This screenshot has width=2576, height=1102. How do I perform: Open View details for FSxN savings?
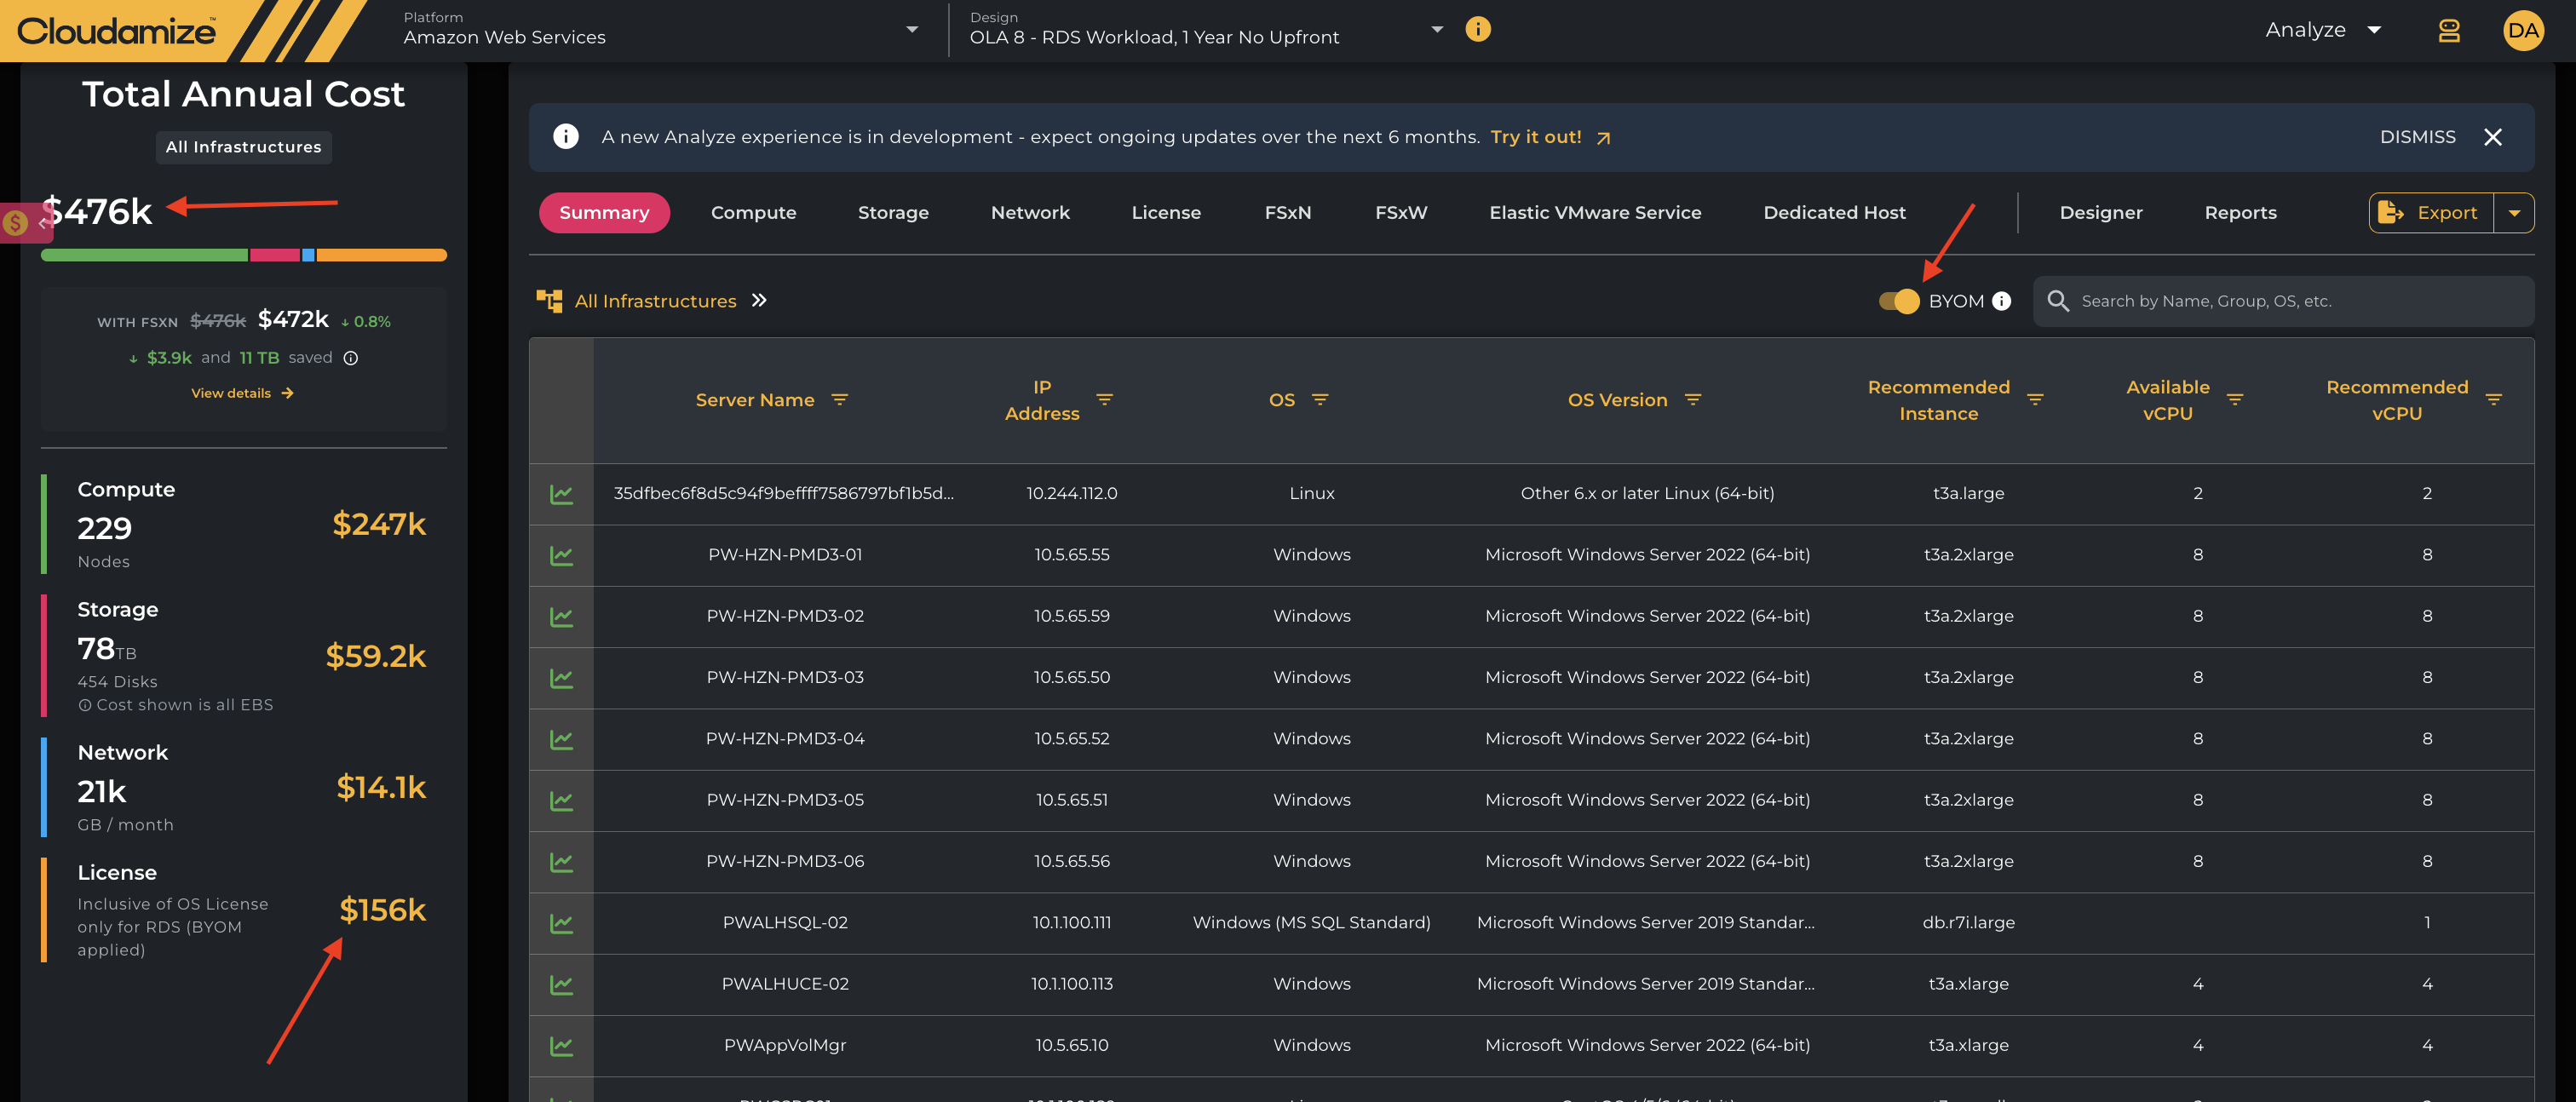[x=242, y=393]
